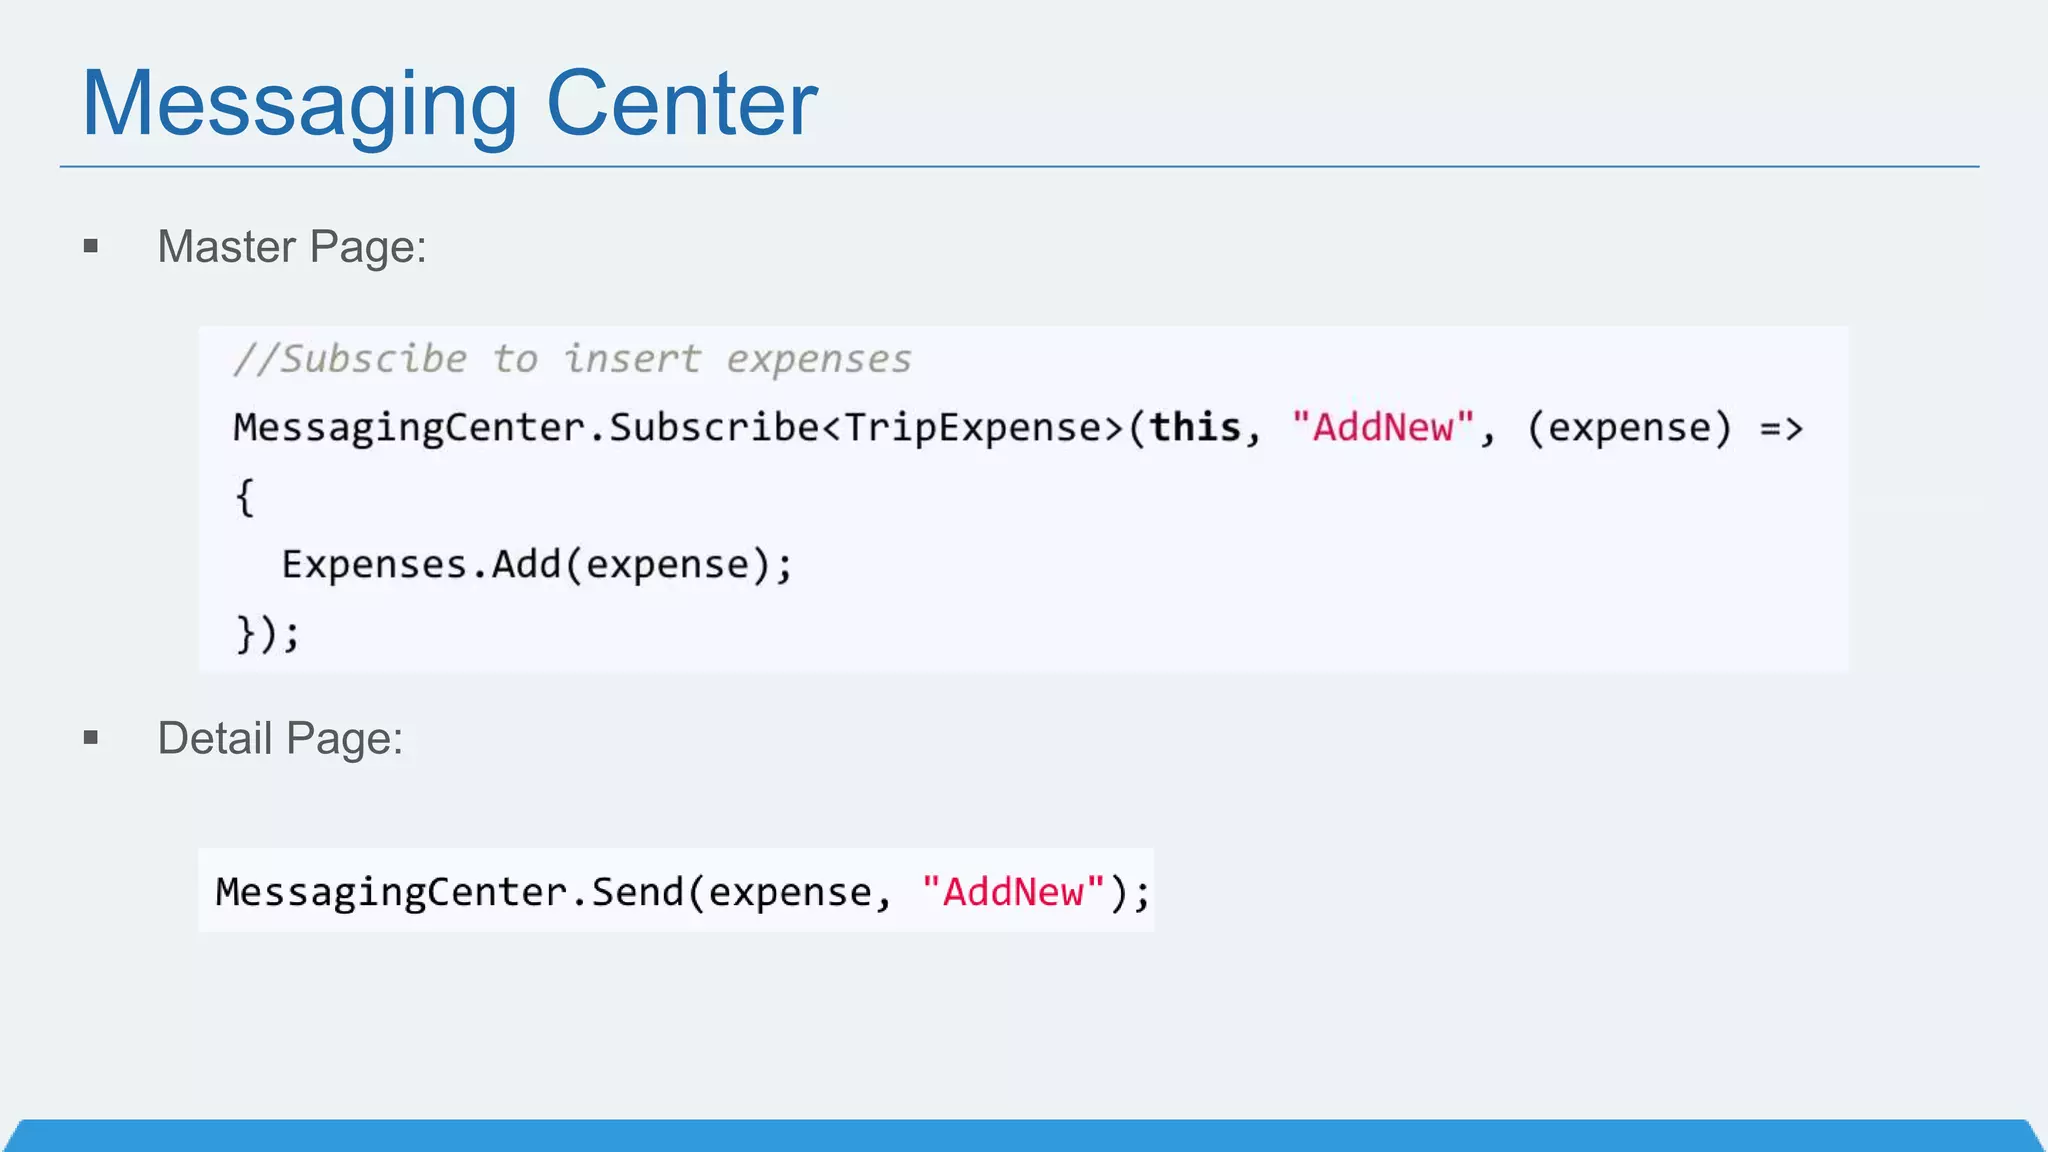Select the square bullet before Master Page

tap(91, 246)
